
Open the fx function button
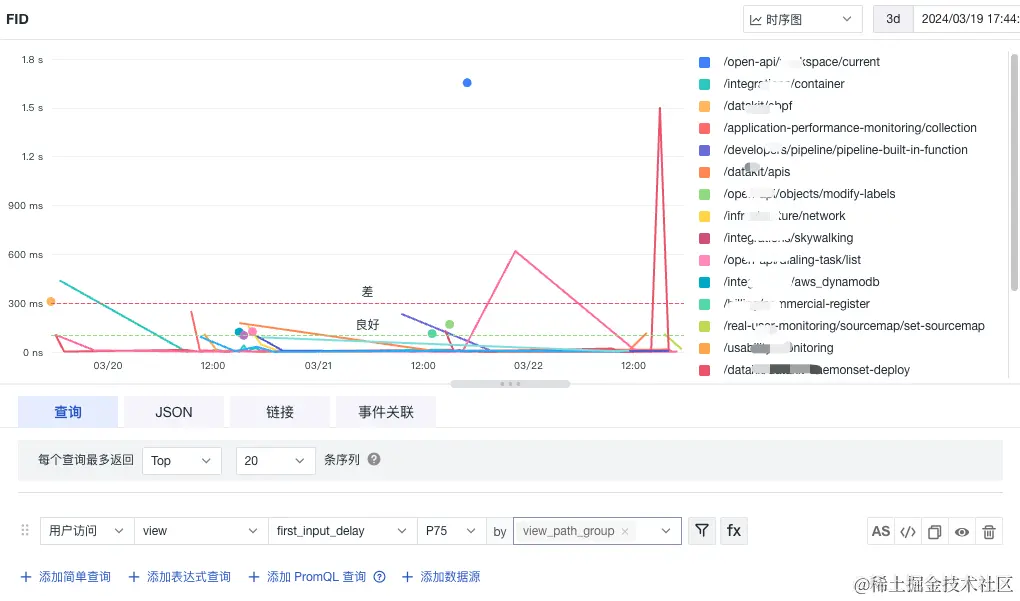click(x=734, y=531)
